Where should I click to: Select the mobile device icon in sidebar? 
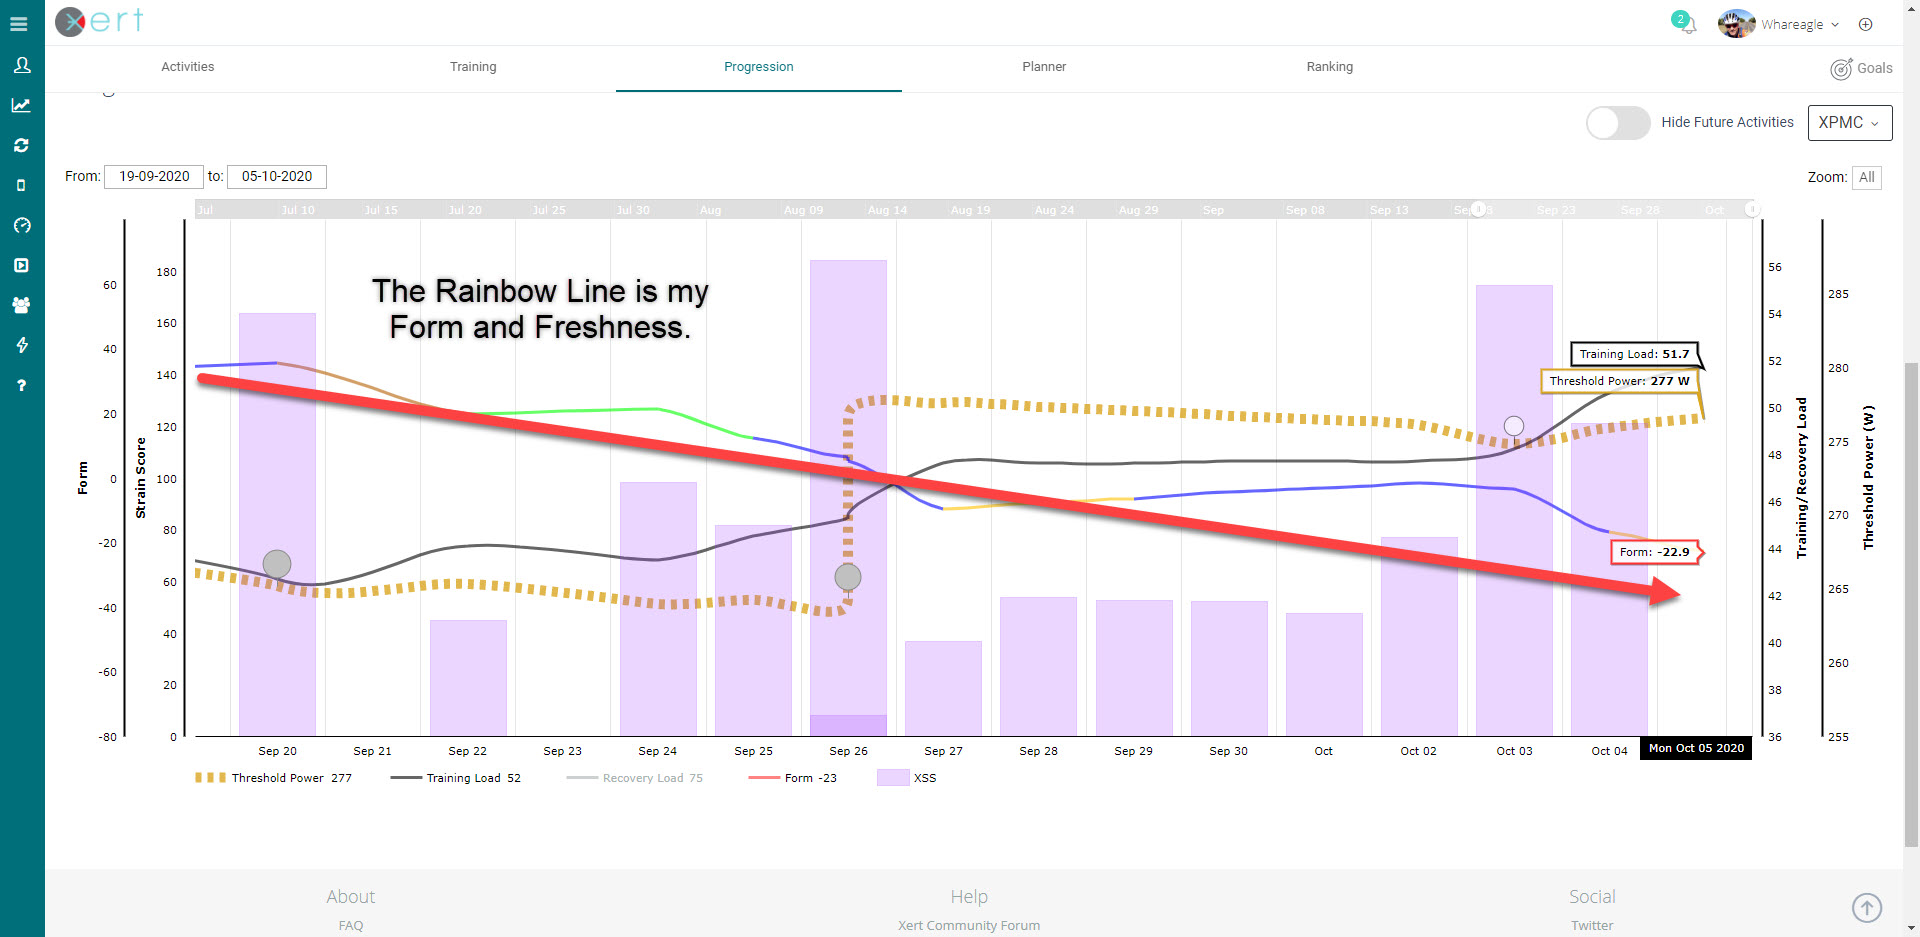[21, 184]
